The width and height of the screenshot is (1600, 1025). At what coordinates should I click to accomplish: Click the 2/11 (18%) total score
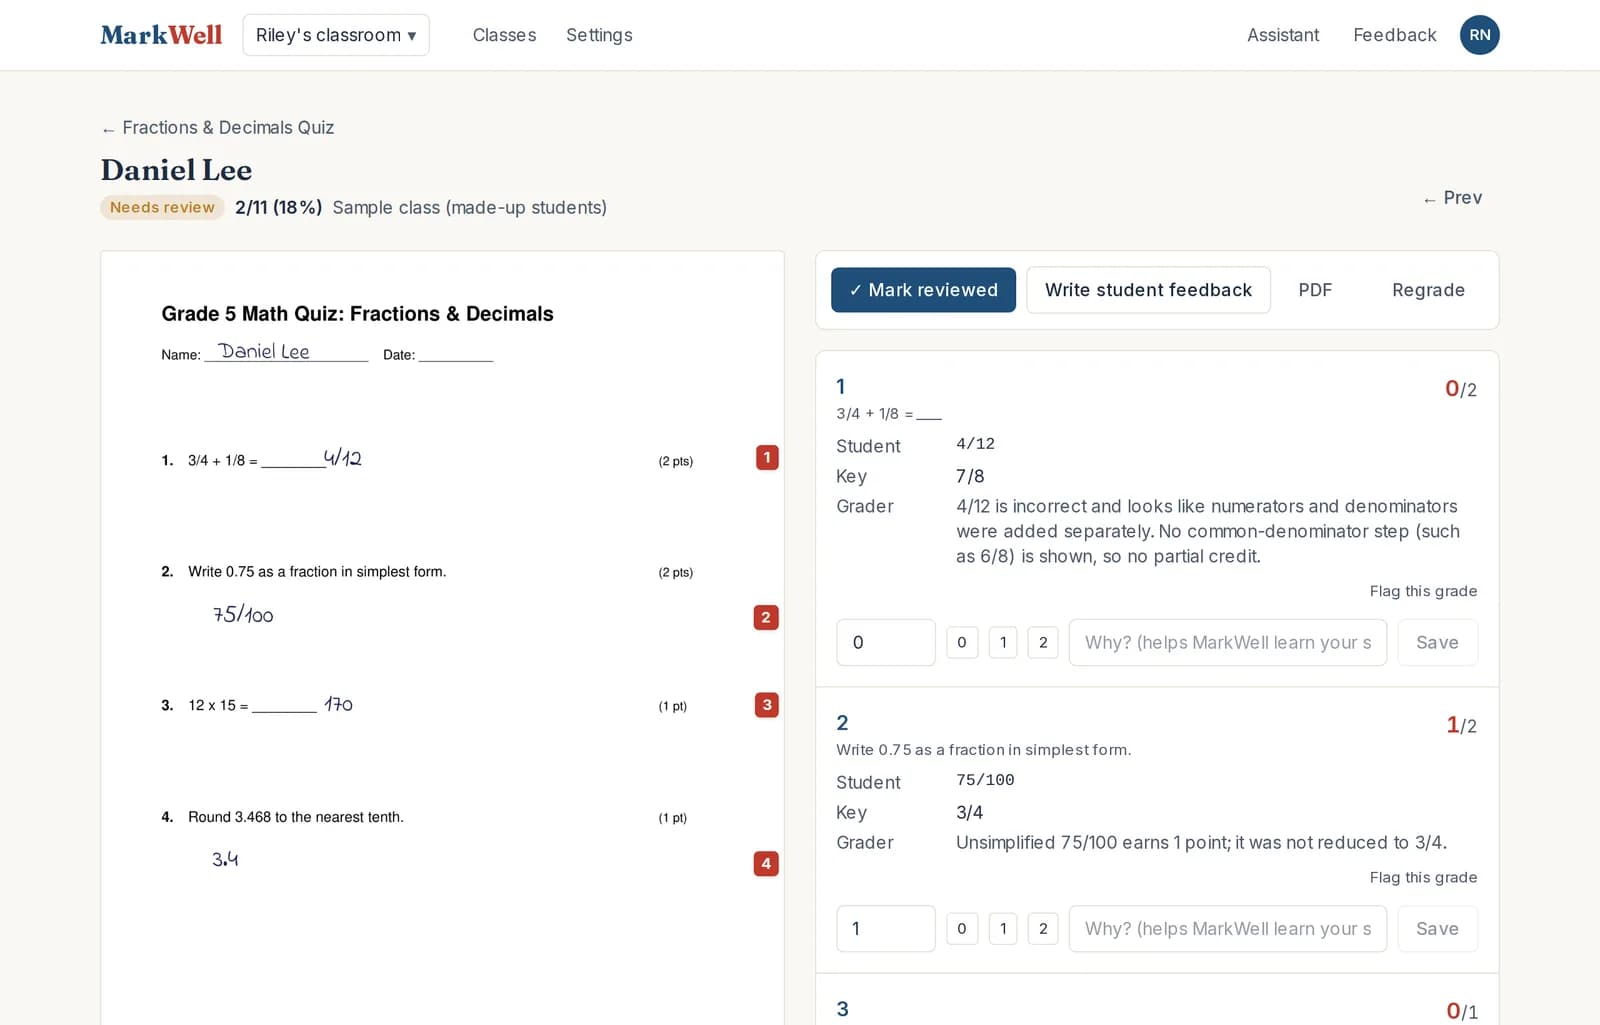pyautogui.click(x=279, y=207)
